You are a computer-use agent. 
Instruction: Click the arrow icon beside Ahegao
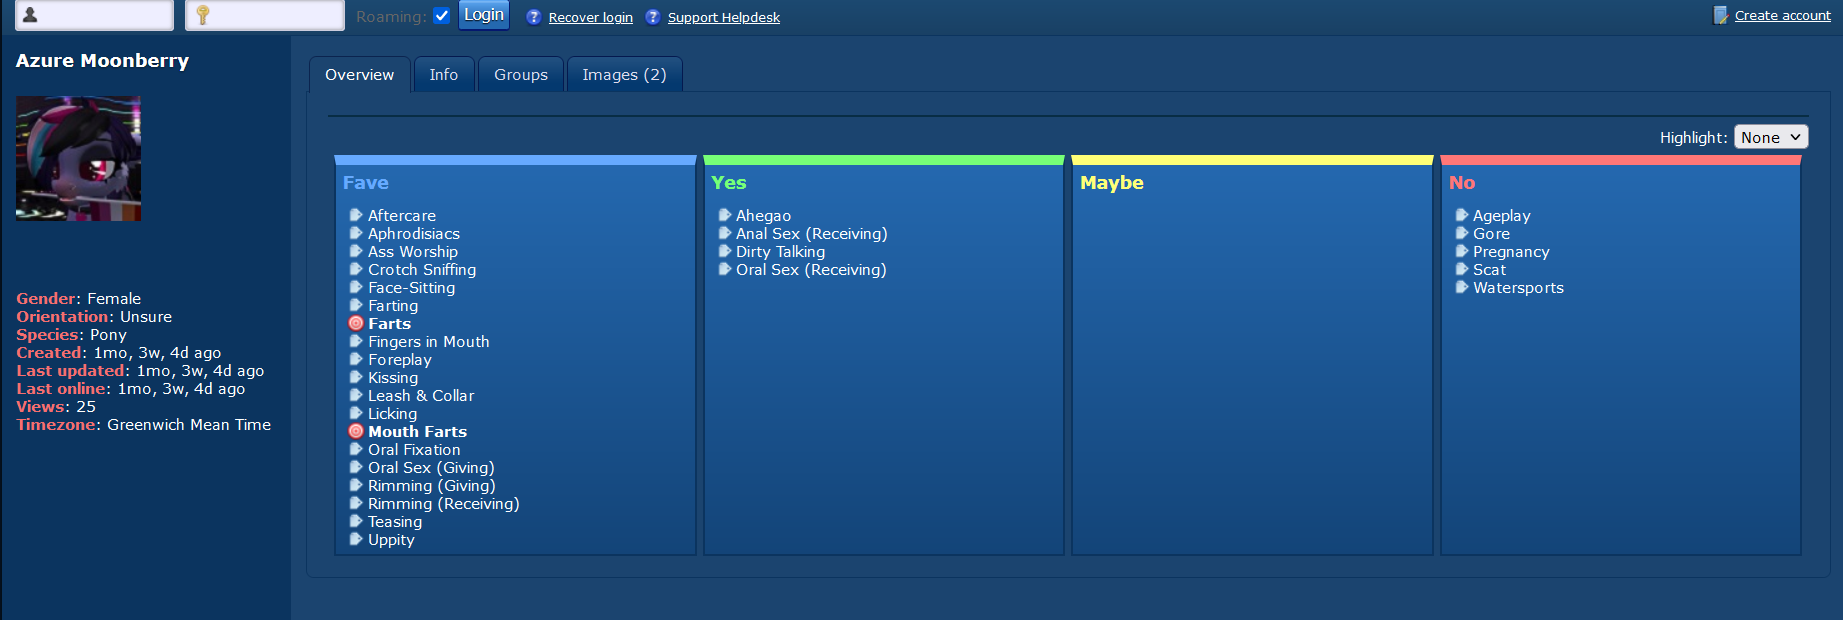725,215
